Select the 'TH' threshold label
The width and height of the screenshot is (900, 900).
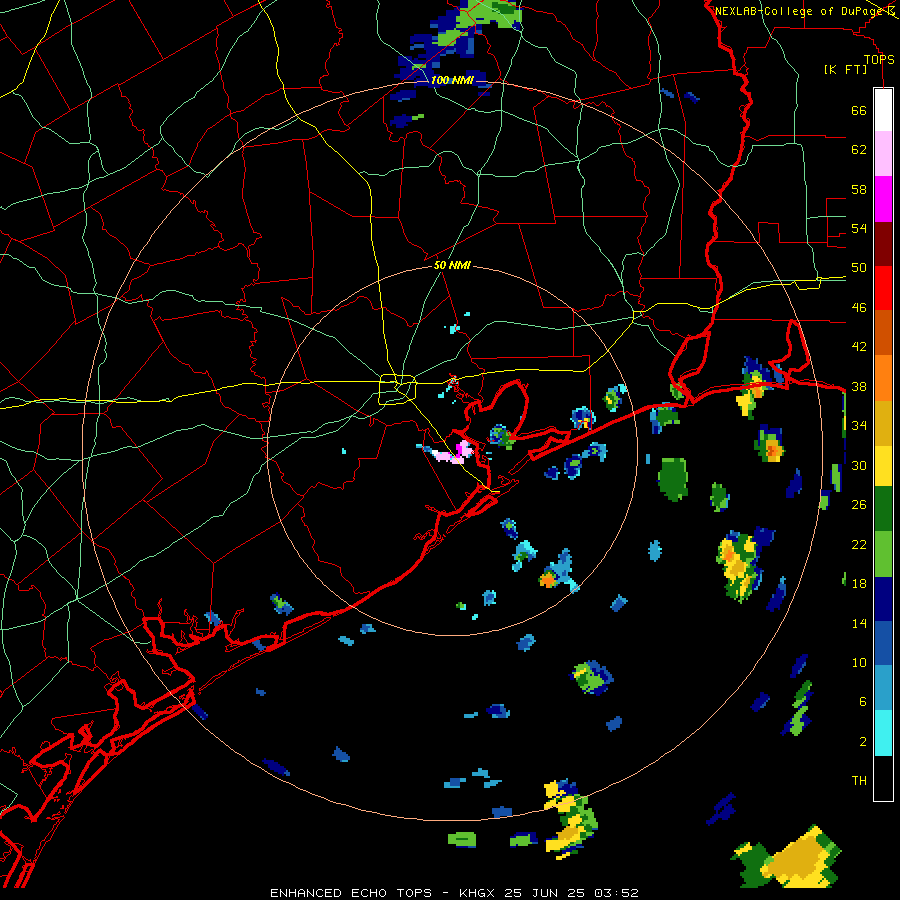click(x=859, y=781)
